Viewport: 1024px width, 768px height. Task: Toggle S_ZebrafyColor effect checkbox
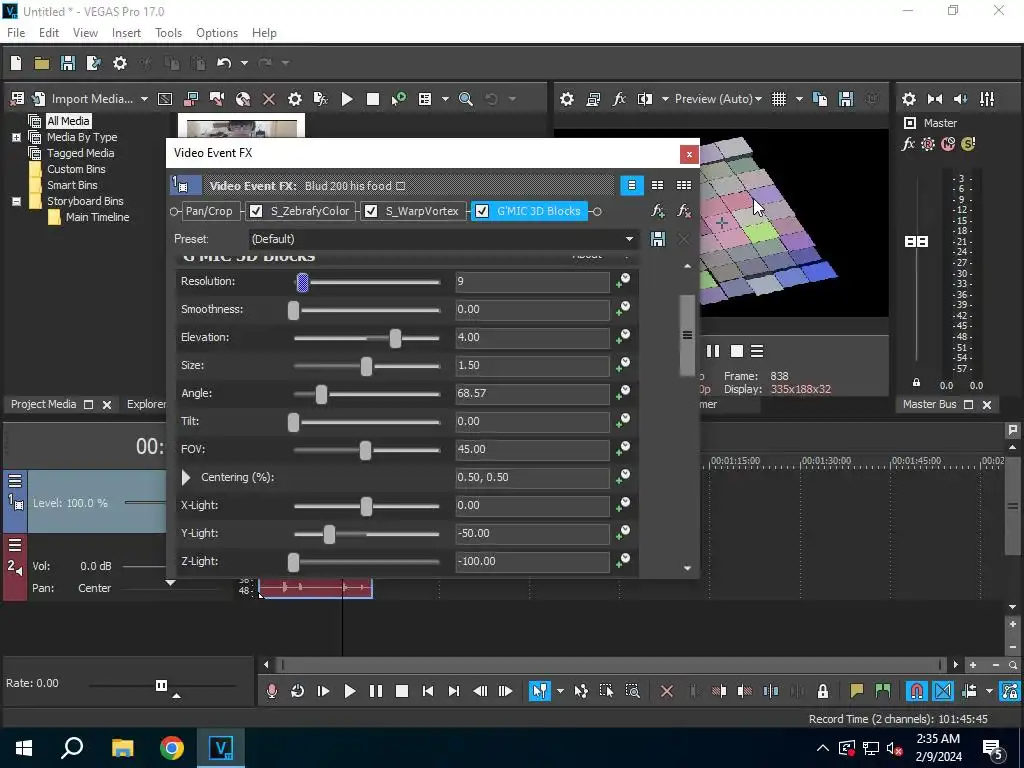[x=256, y=211]
